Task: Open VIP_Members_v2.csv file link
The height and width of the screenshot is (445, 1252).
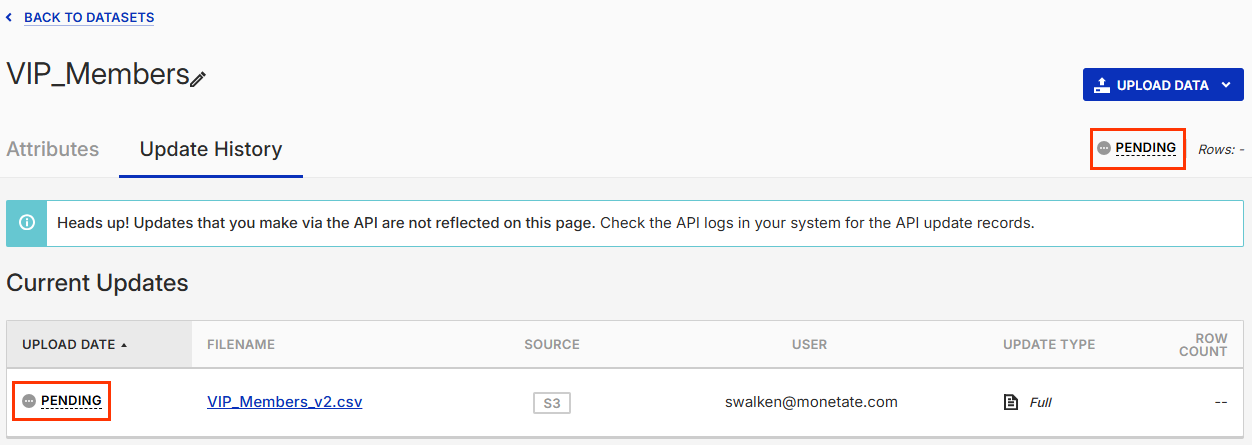Action: 285,402
